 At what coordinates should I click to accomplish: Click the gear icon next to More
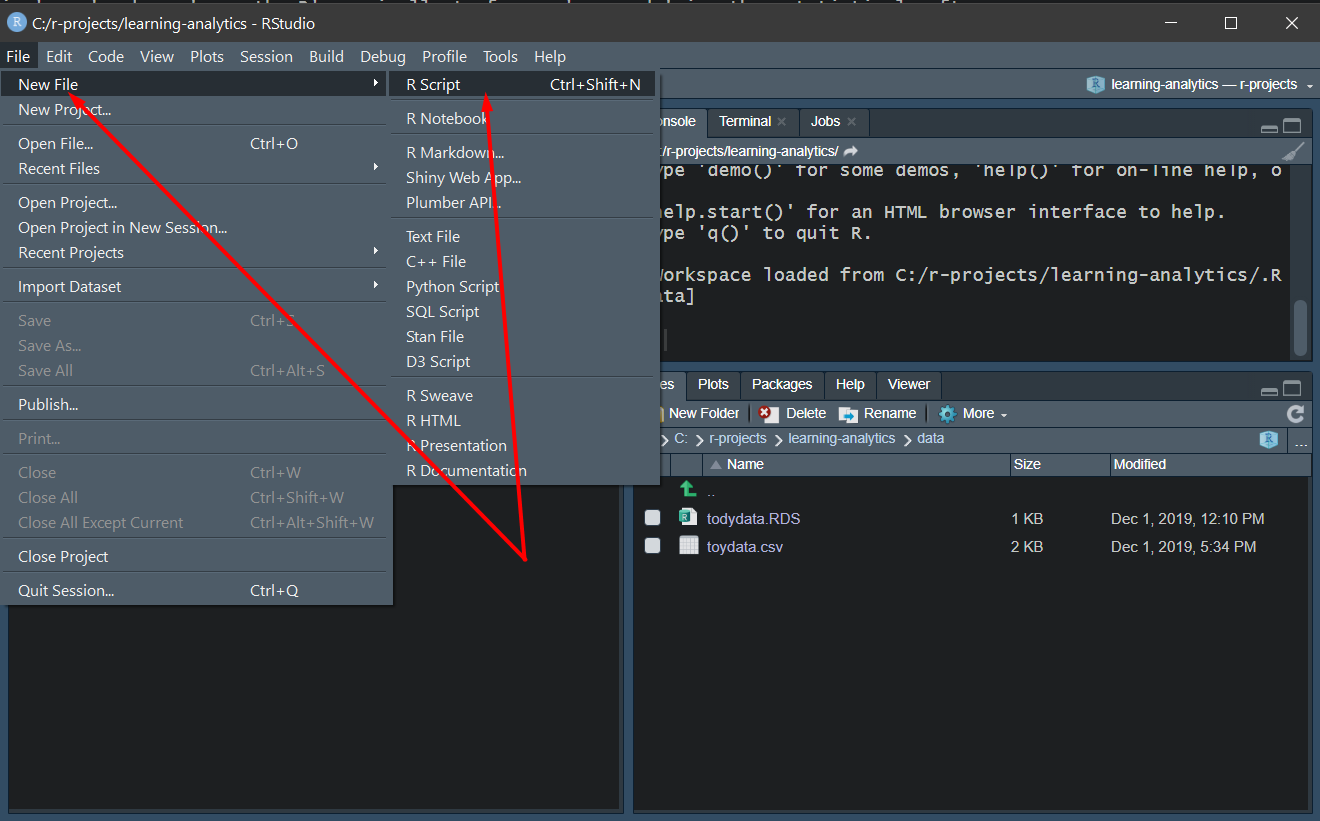pos(947,414)
